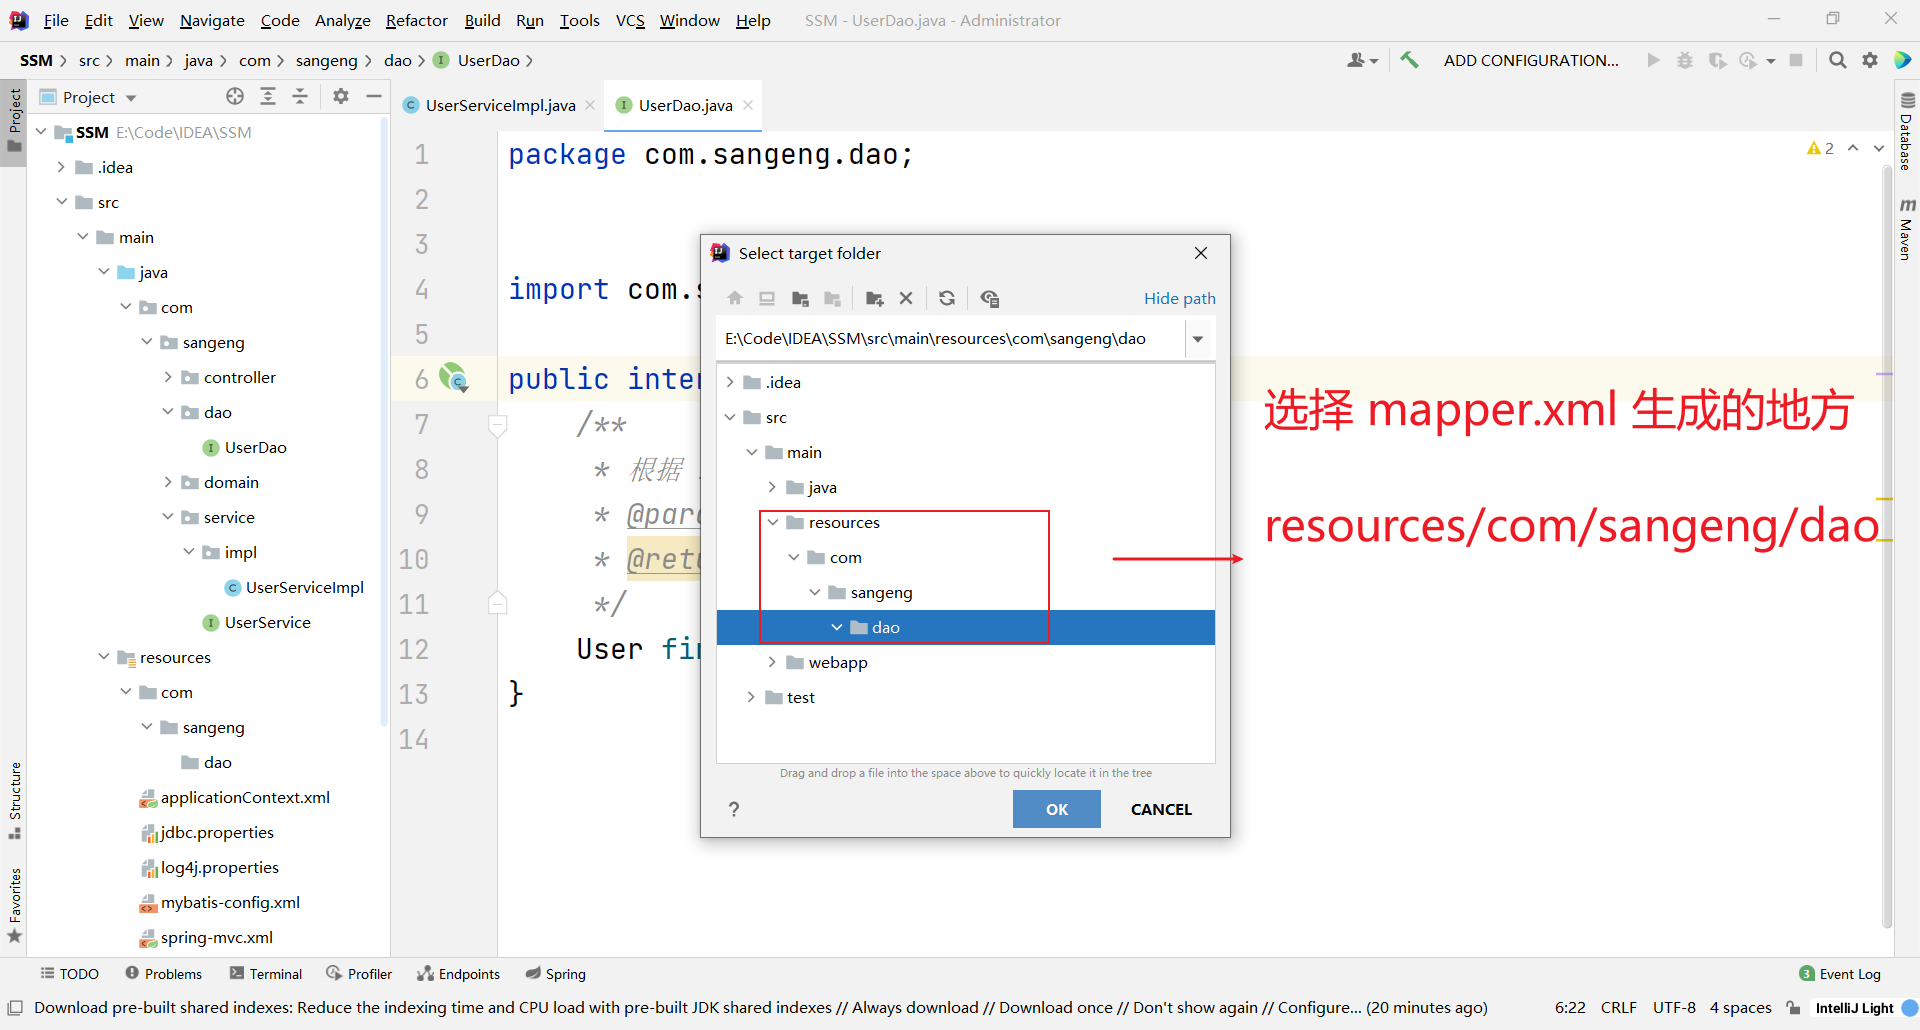Select the sangeng folder in dialog tree

click(x=881, y=592)
